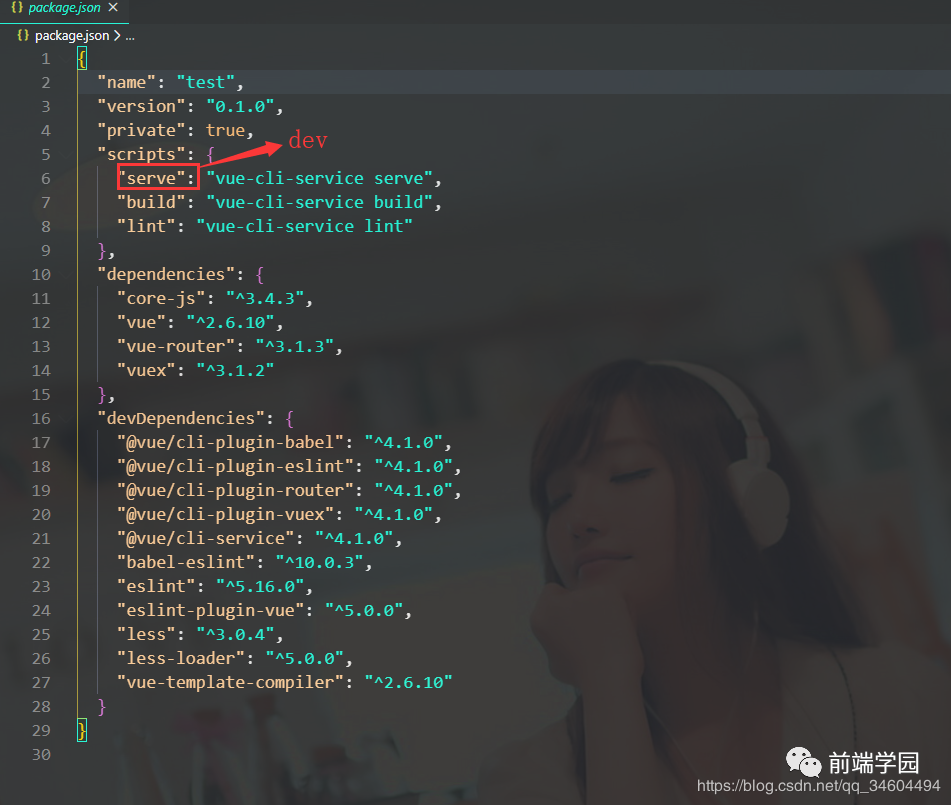Click the red "dev" annotation label
Screen dimensions: 951x805
pos(308,141)
